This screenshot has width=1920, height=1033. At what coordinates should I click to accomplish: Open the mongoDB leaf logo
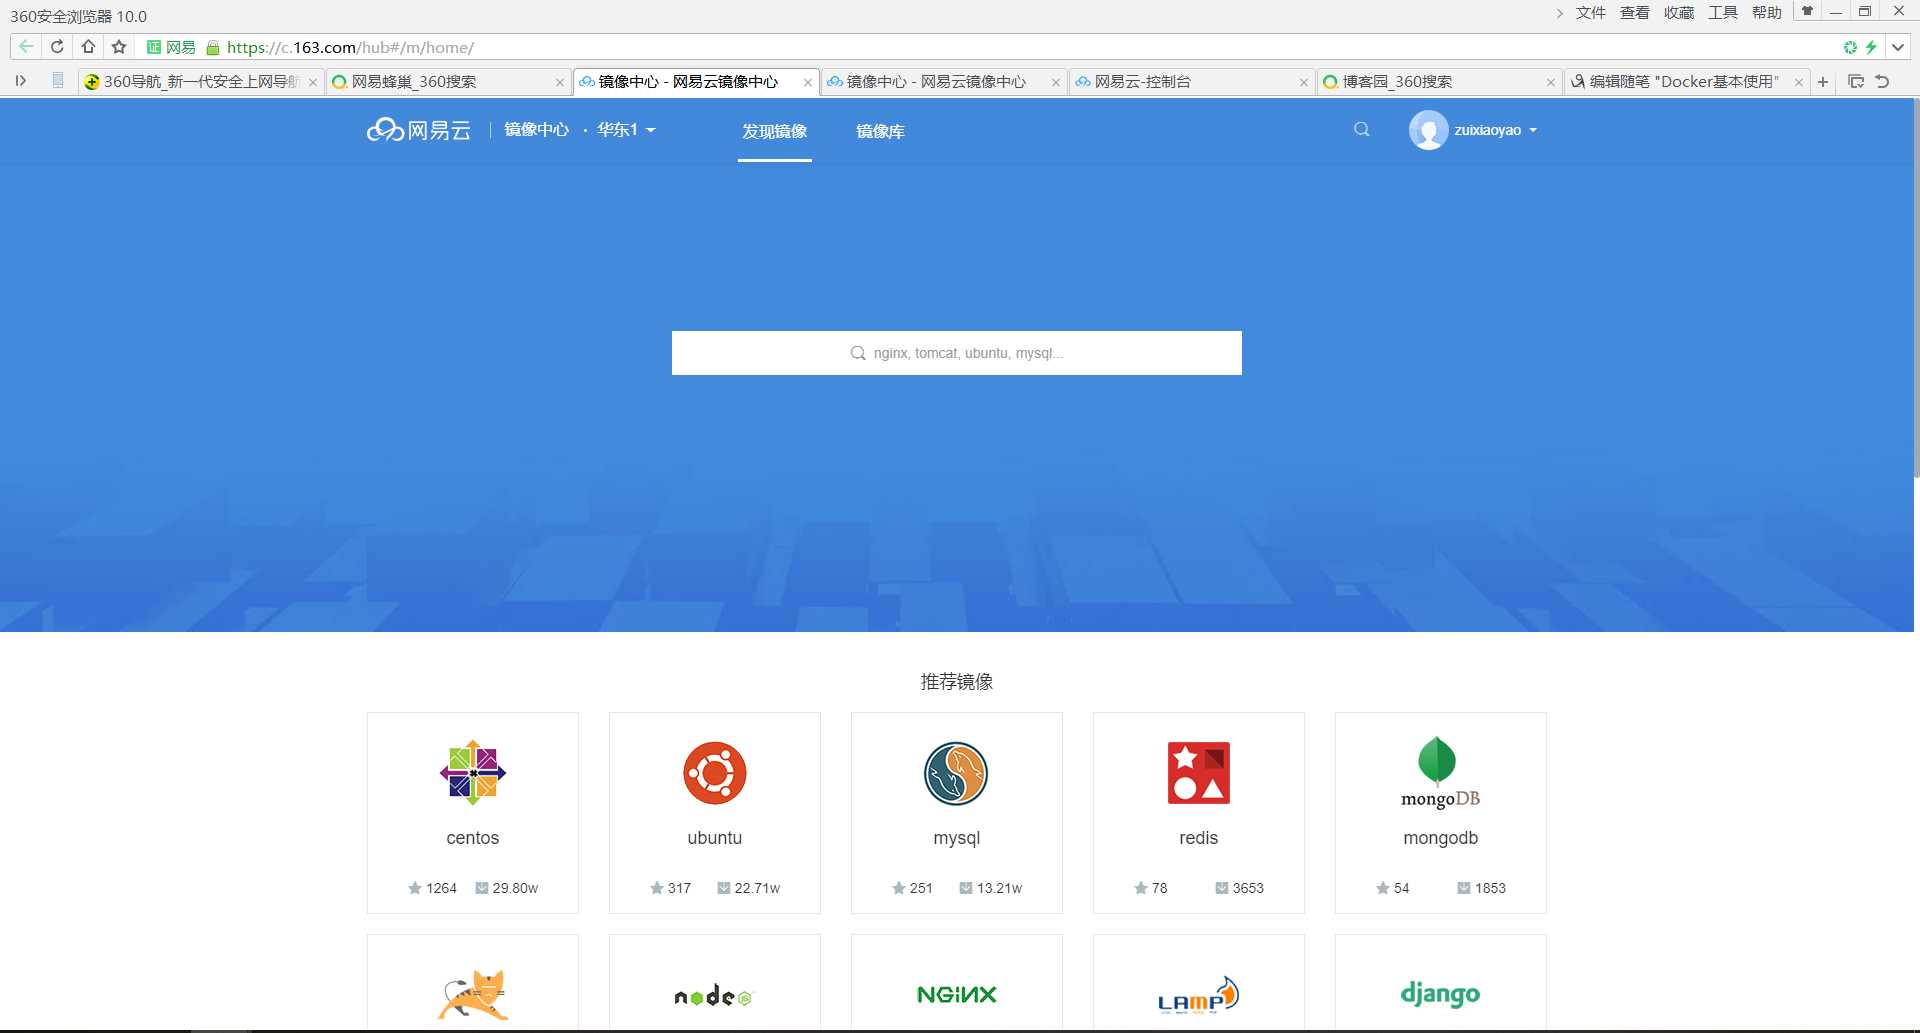click(1440, 772)
